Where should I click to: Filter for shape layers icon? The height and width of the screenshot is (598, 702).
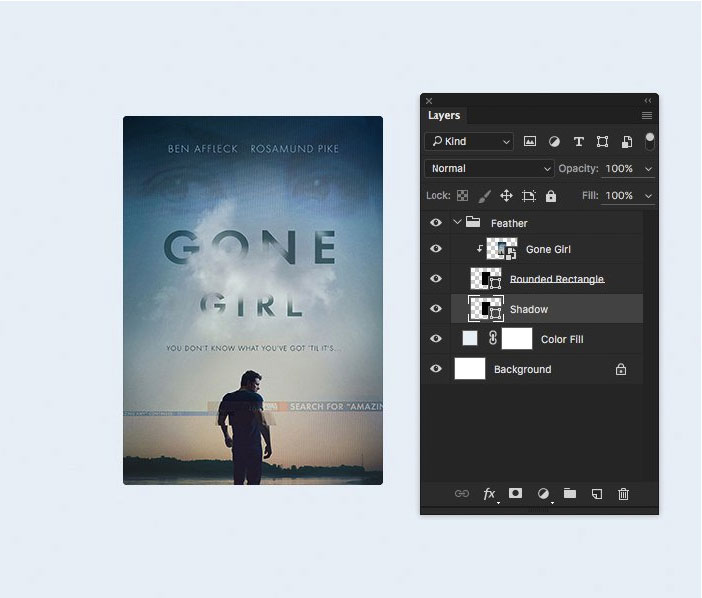pyautogui.click(x=602, y=142)
